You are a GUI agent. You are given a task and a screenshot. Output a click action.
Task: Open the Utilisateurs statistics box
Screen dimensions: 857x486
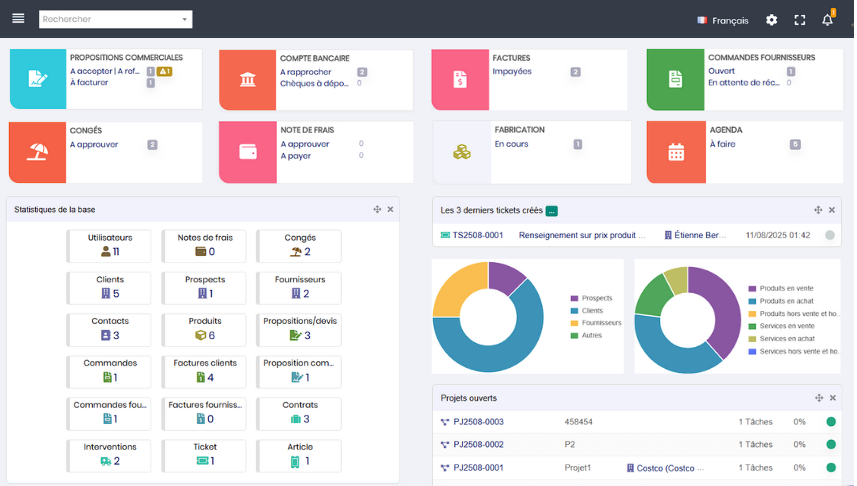coord(110,245)
